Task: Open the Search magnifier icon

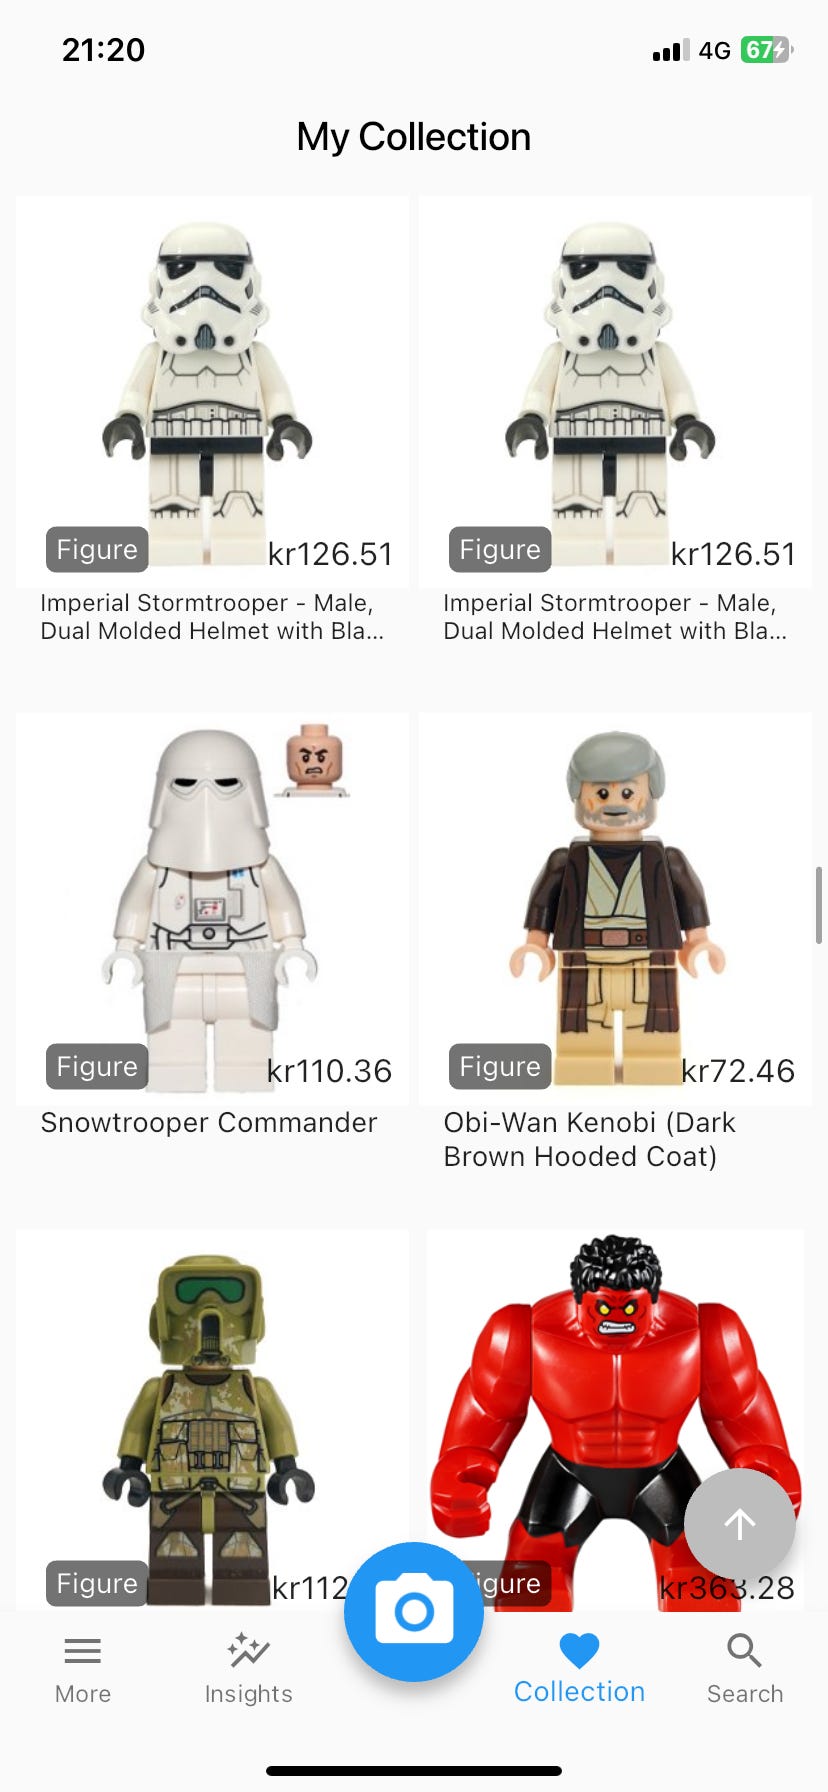Action: pyautogui.click(x=744, y=1651)
